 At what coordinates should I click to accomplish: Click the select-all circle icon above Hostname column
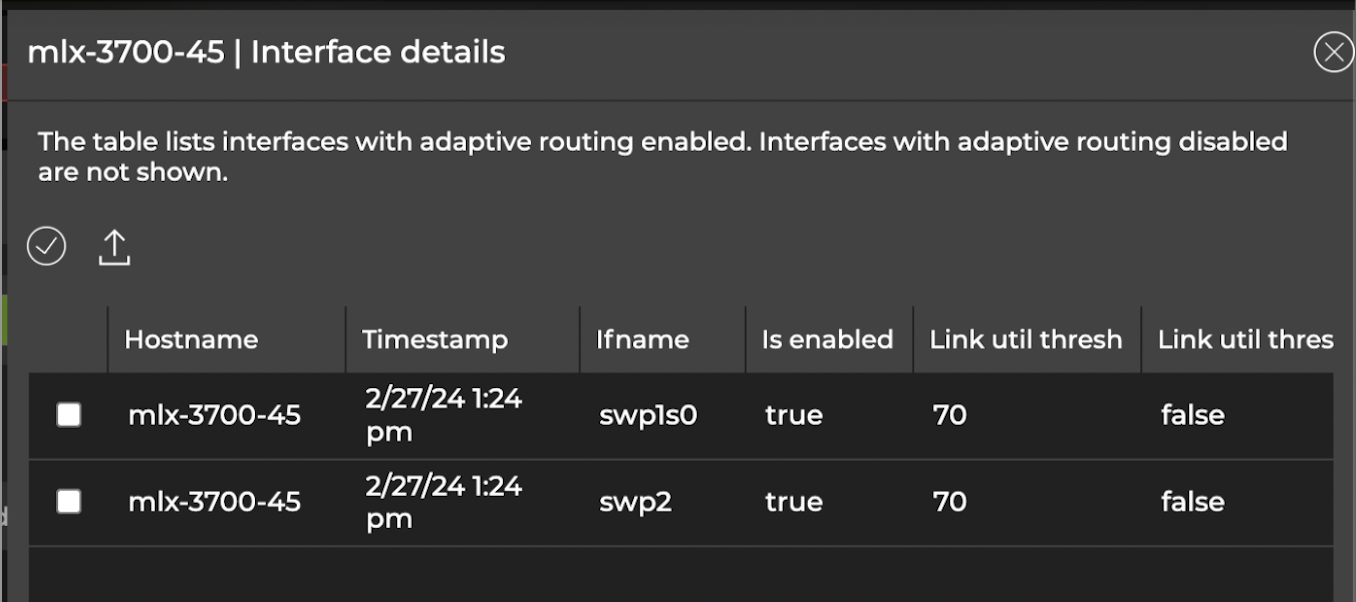point(45,246)
